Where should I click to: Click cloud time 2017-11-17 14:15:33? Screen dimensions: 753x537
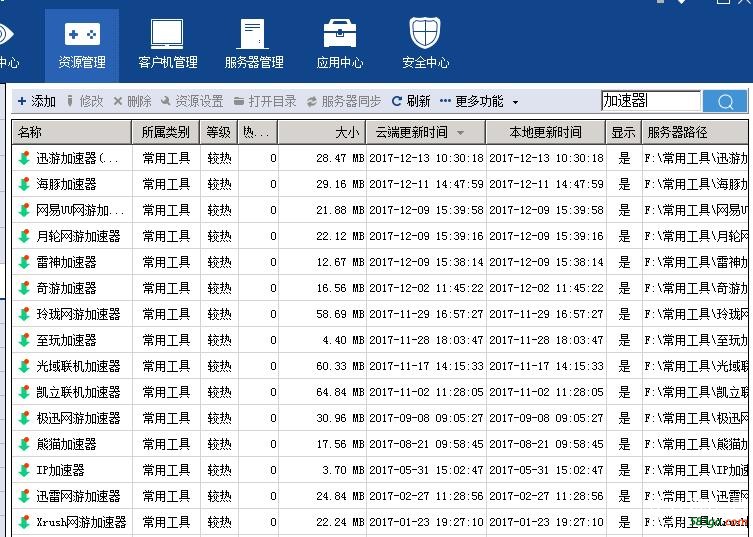(x=426, y=366)
